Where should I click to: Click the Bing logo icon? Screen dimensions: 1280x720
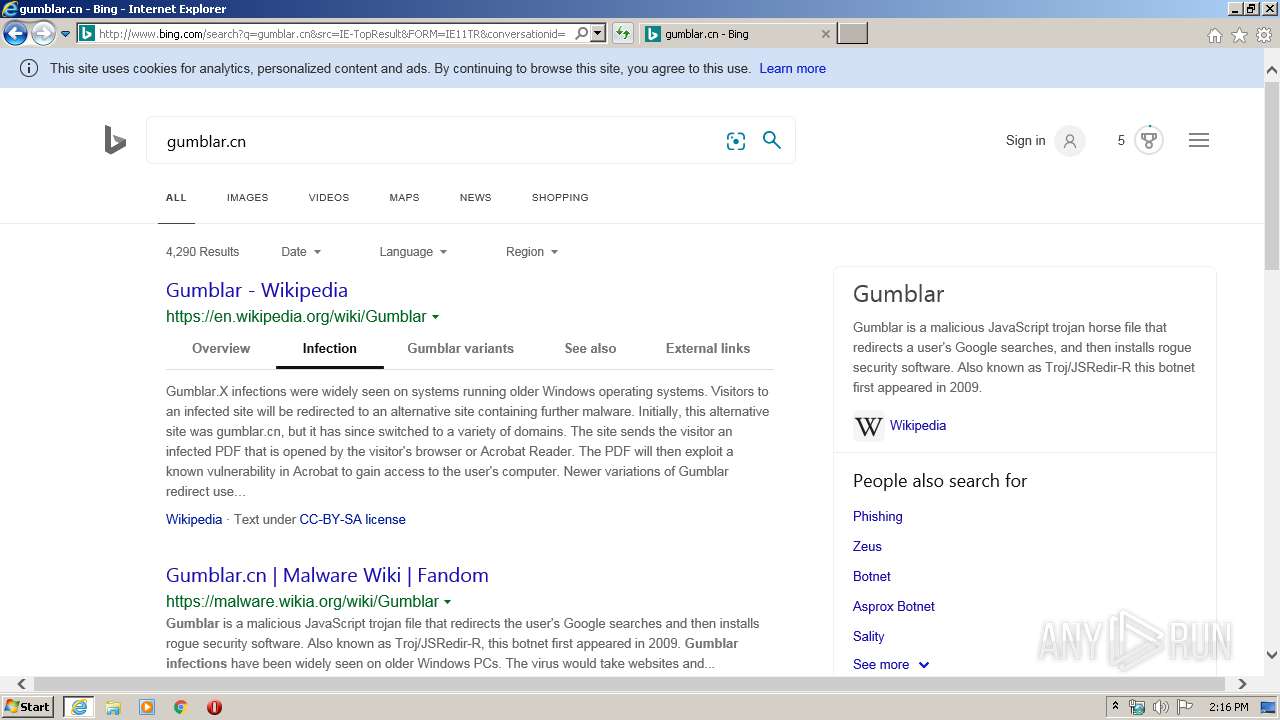(x=115, y=140)
